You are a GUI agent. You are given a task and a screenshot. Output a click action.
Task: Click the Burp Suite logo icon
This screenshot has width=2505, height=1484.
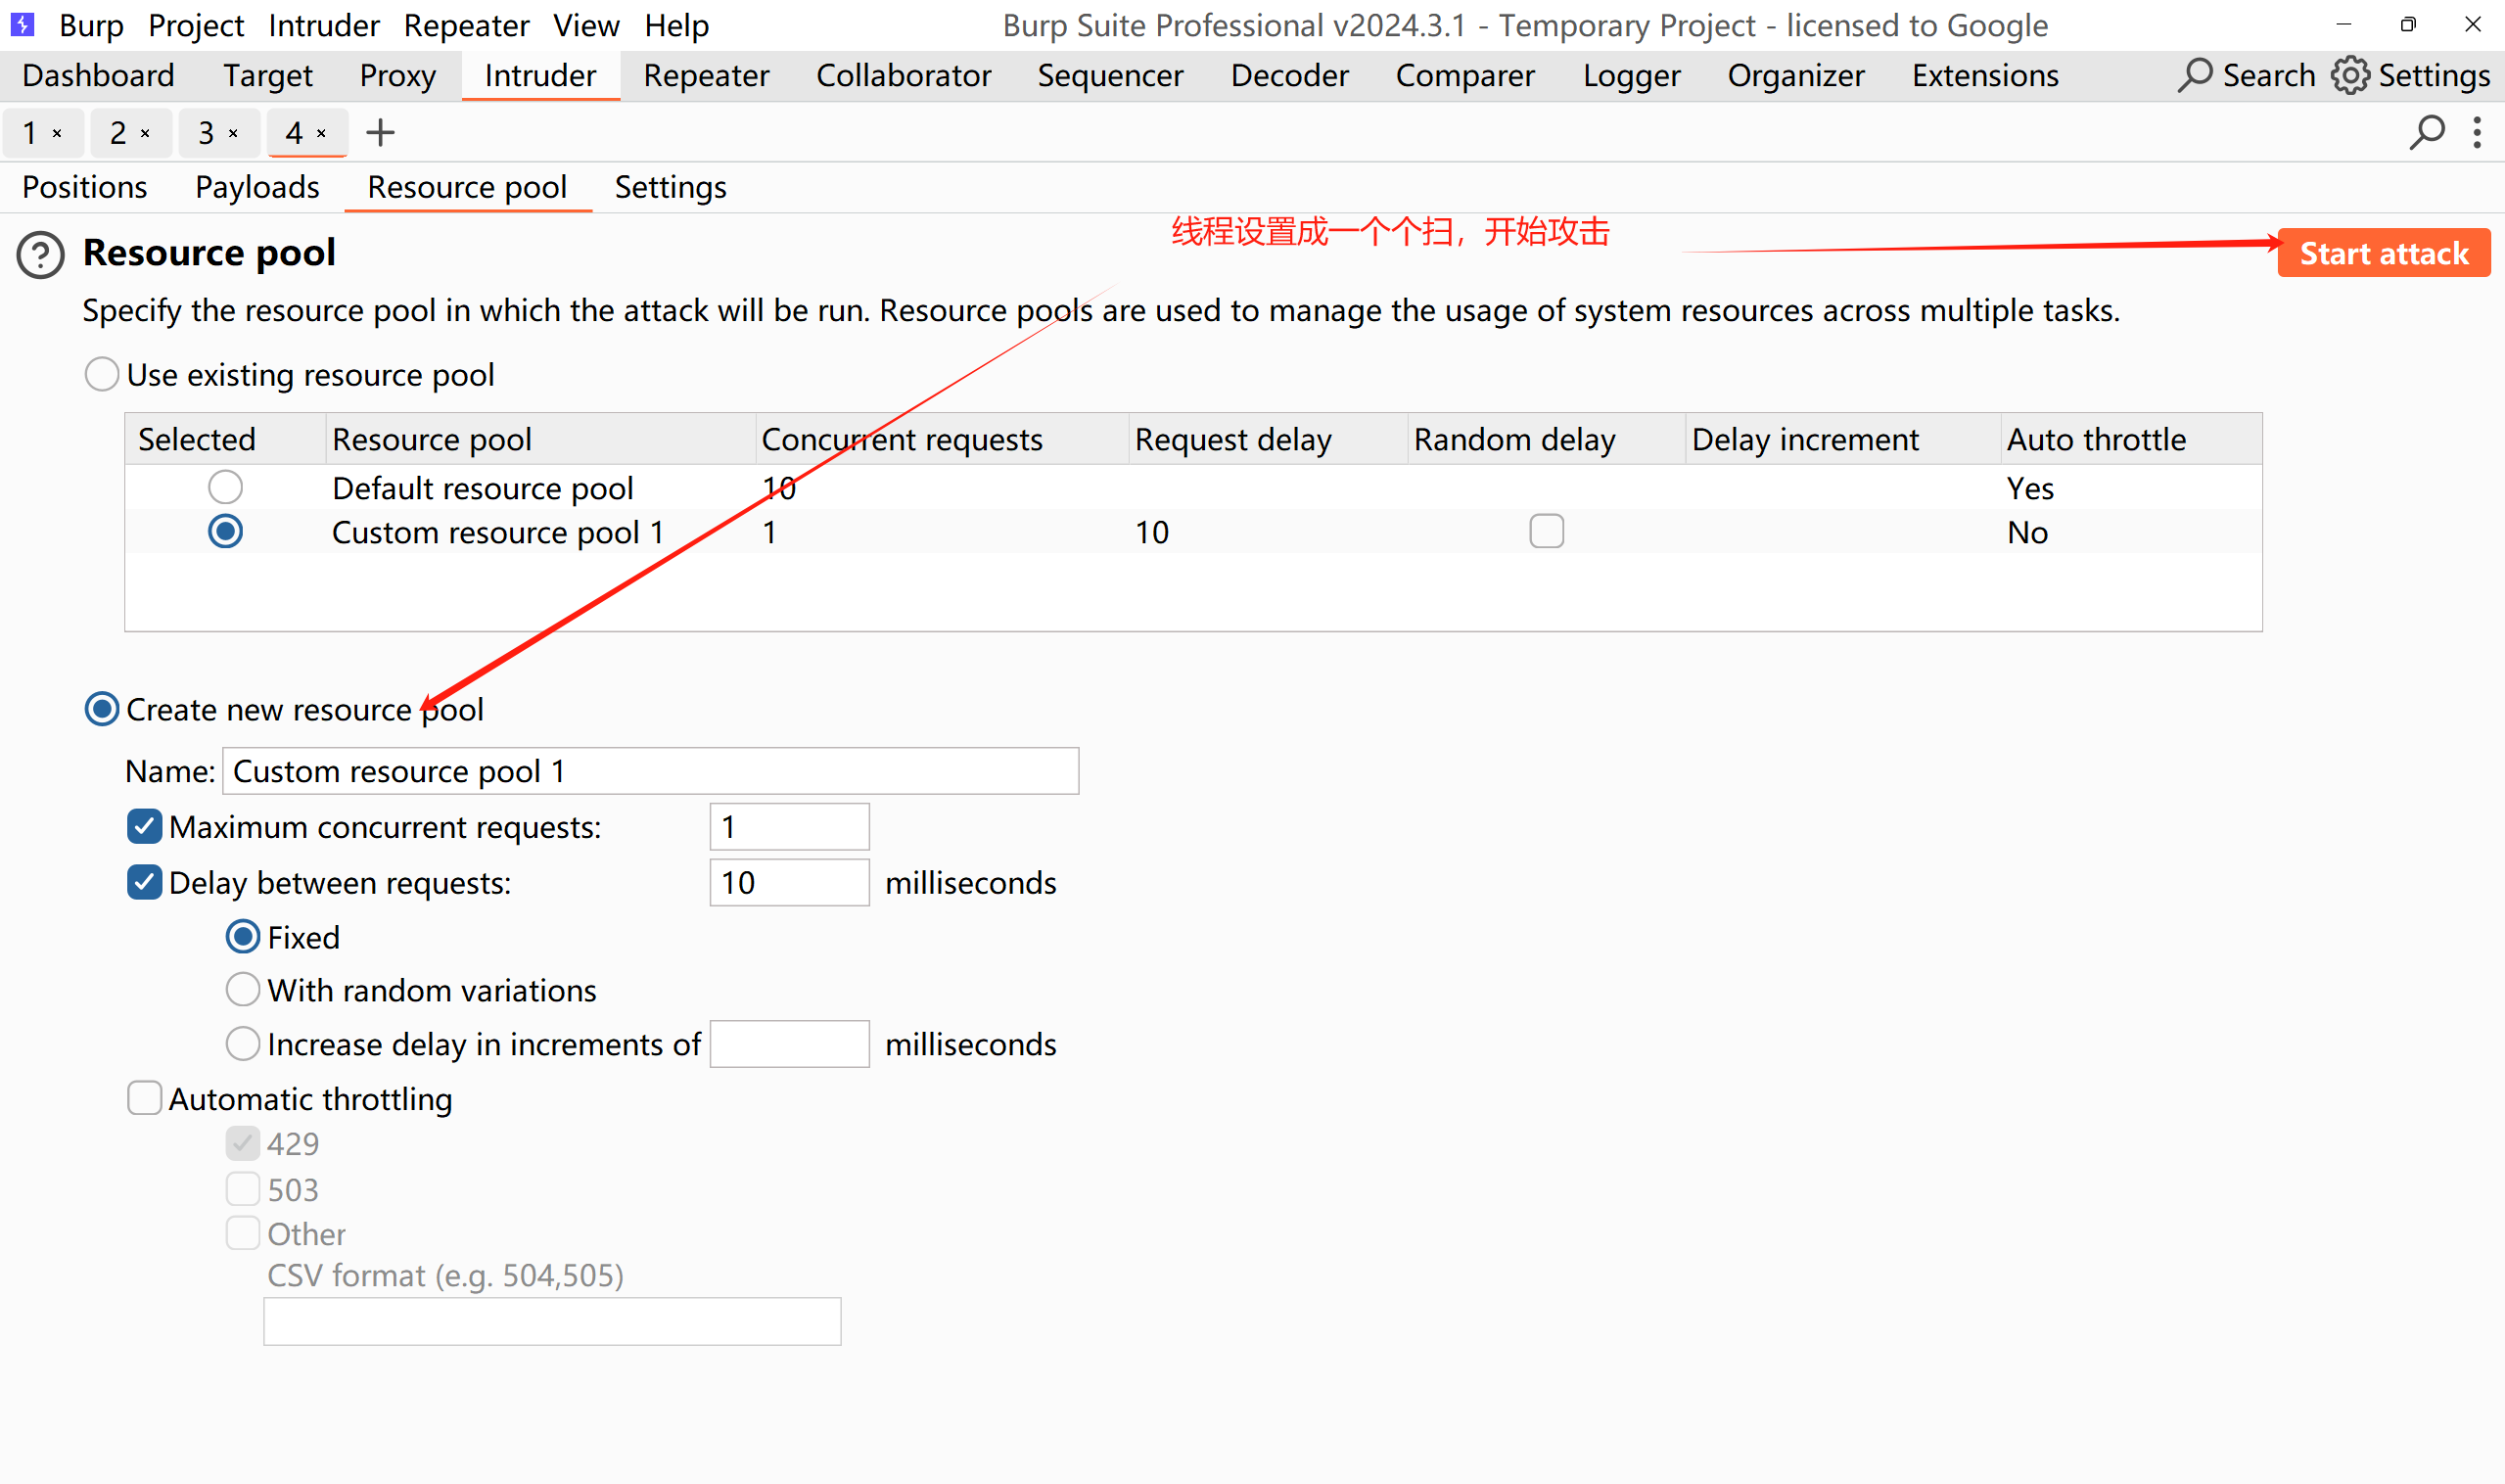(x=22, y=24)
